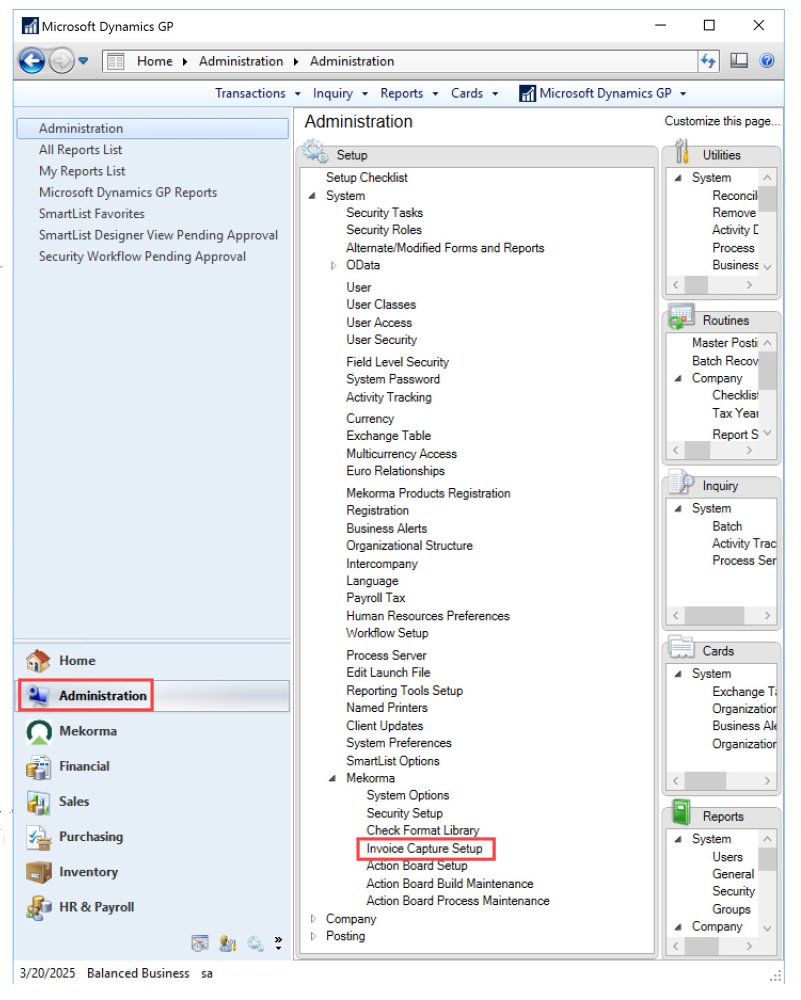Click the Inquiry magnifier icon
The width and height of the screenshot is (801, 1000).
[681, 482]
